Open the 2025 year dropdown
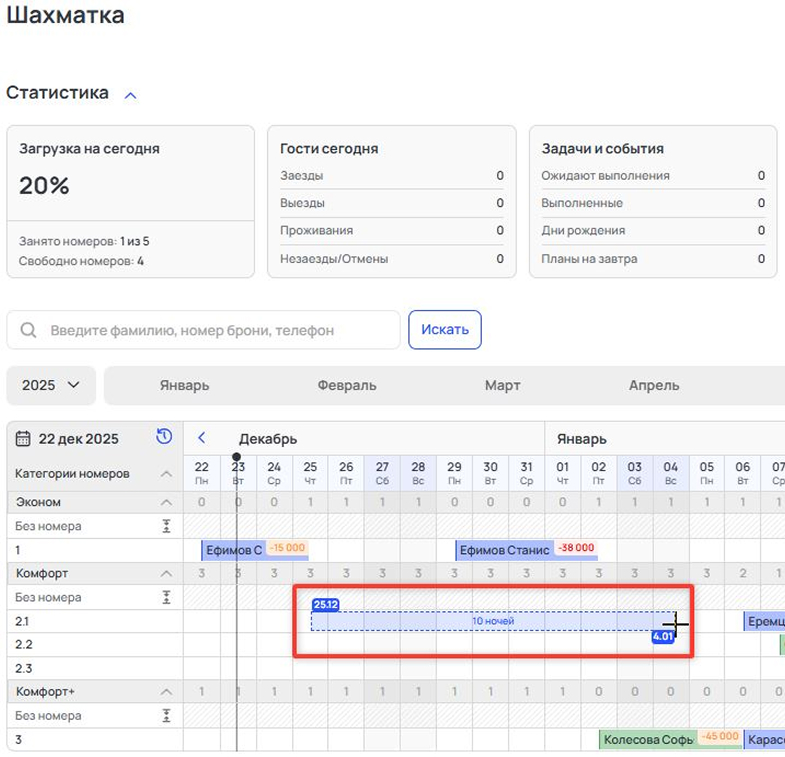 51,385
